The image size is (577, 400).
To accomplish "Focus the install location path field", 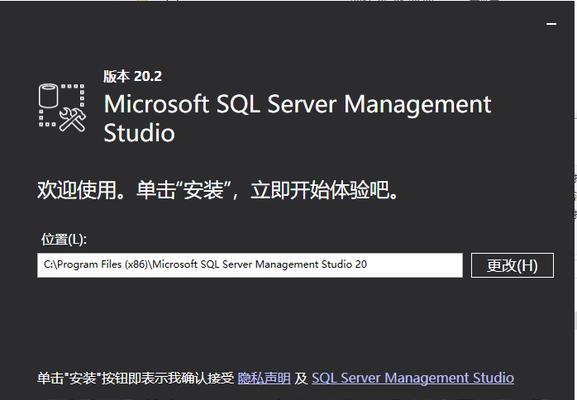I will click(x=250, y=265).
